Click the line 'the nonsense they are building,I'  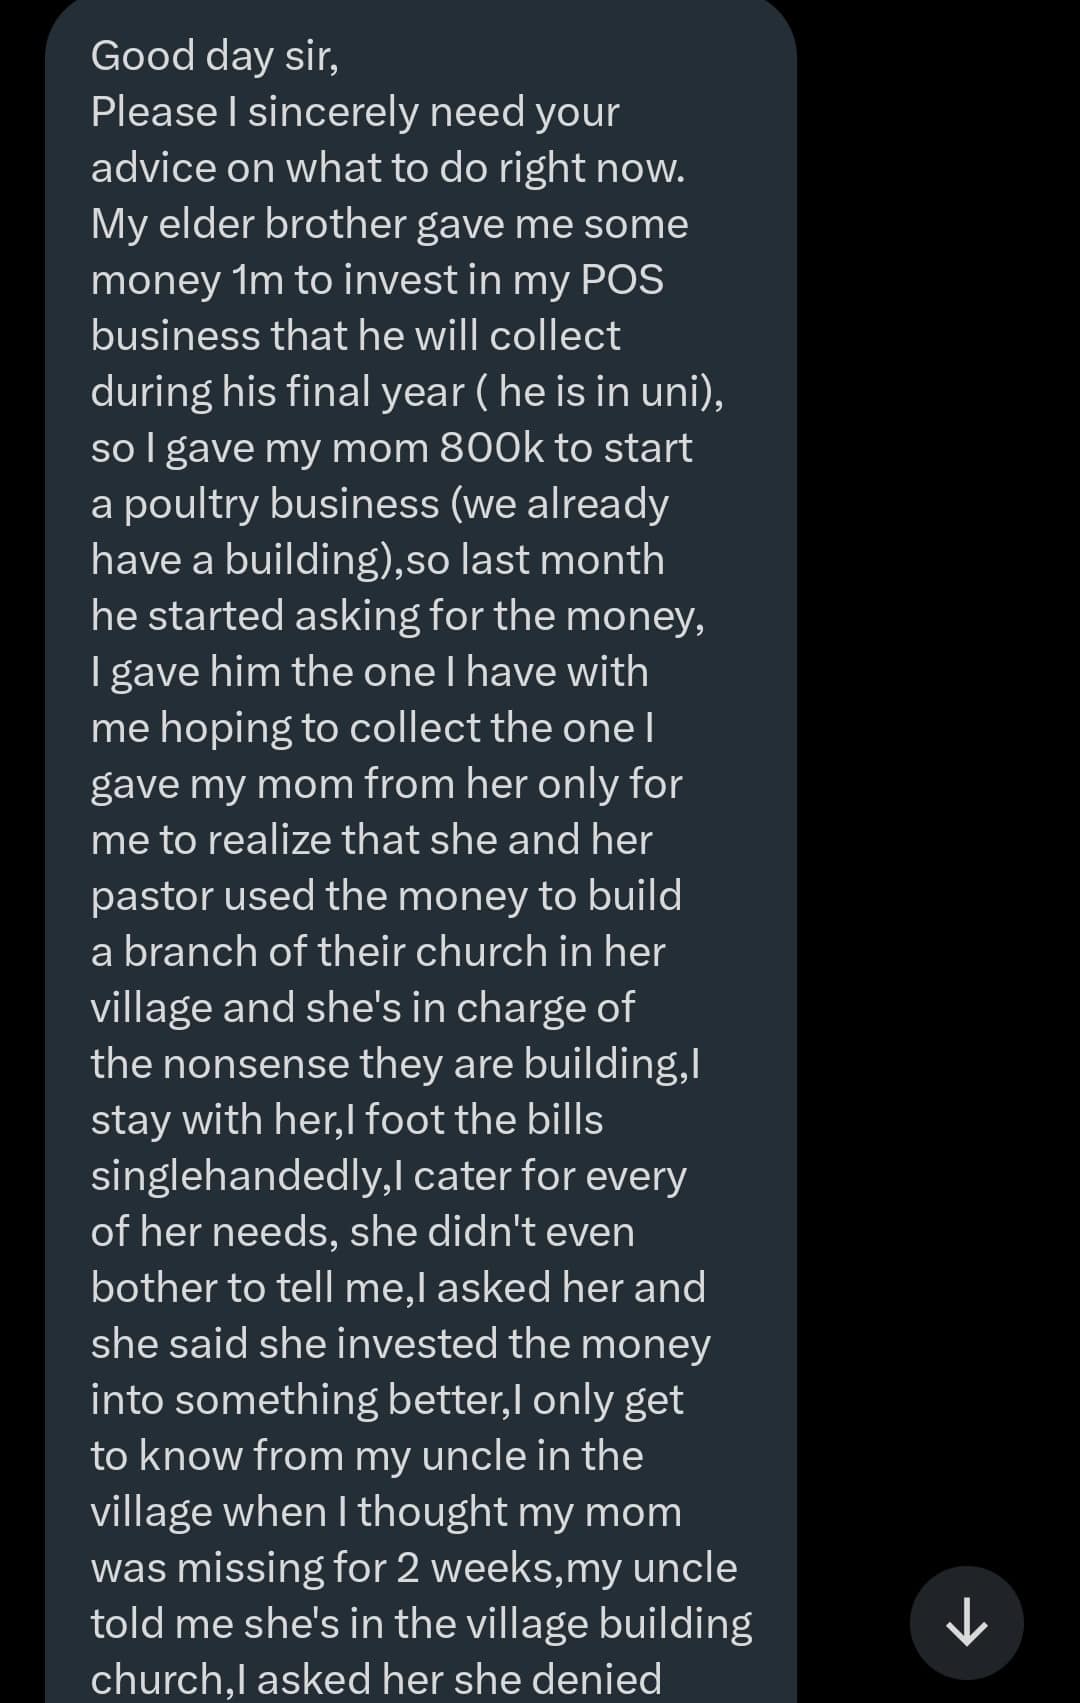point(395,1064)
